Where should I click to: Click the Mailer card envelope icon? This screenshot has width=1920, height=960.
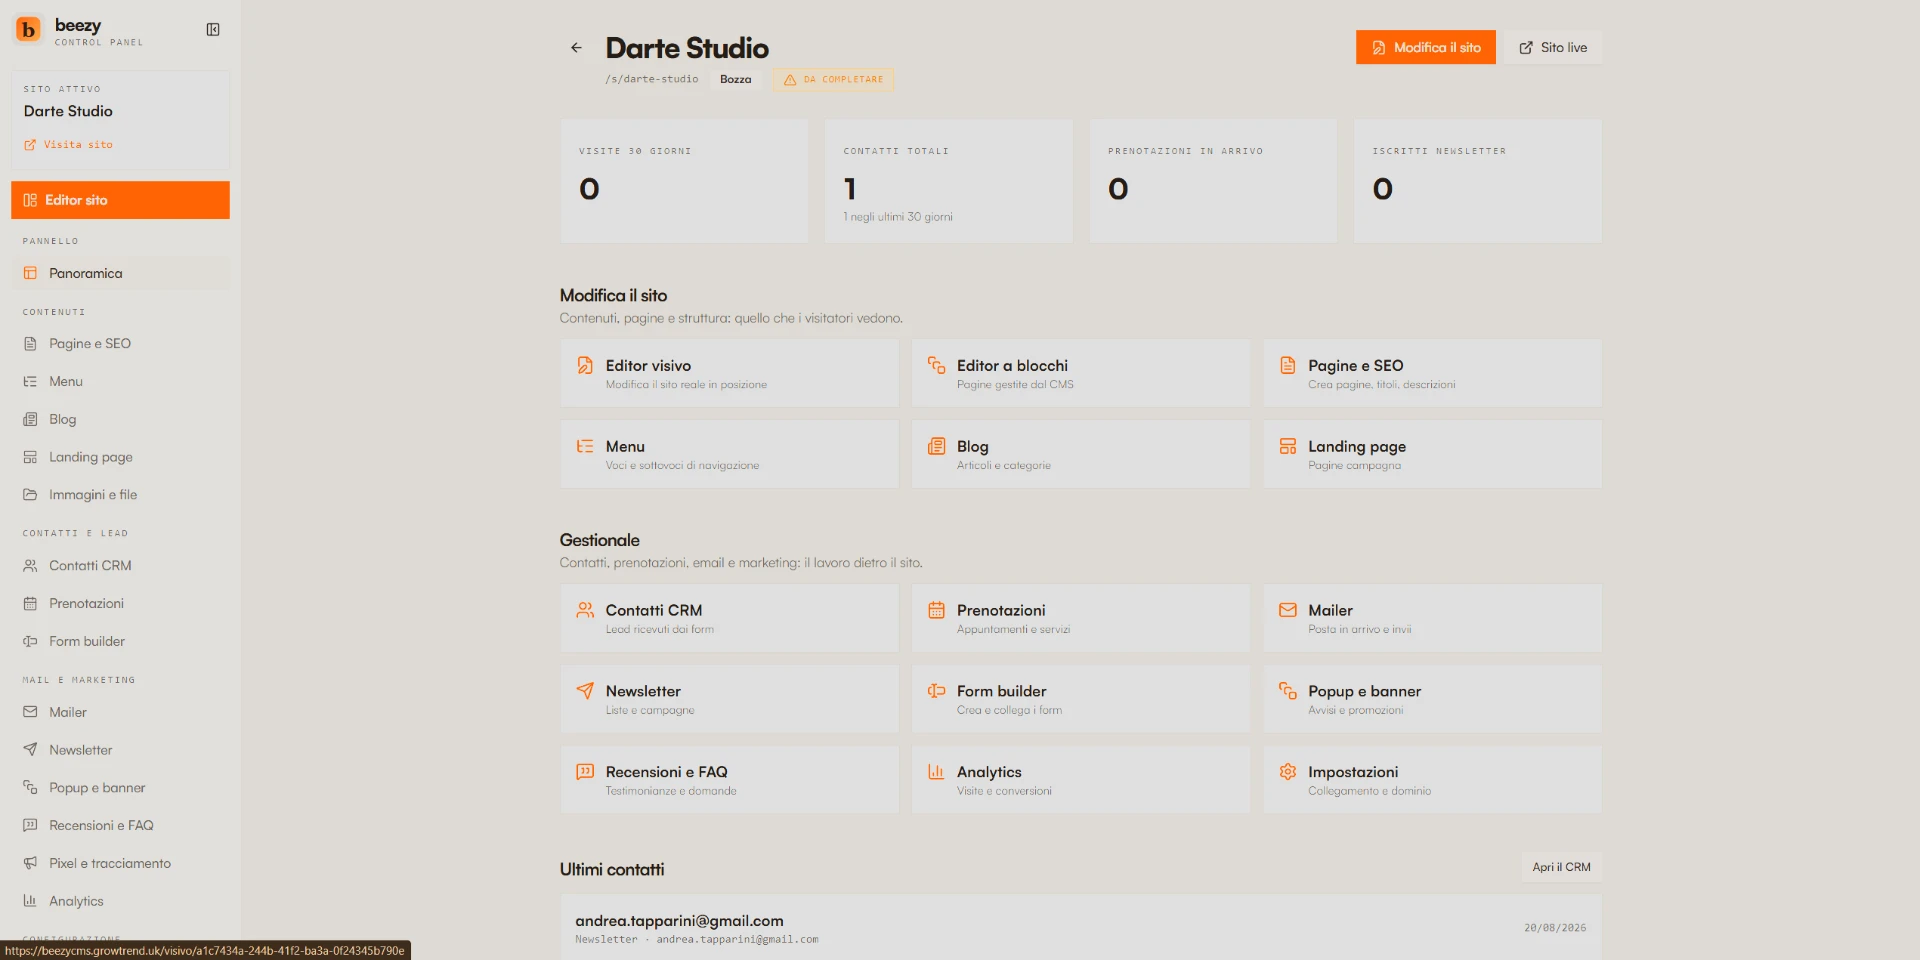[x=1288, y=610]
